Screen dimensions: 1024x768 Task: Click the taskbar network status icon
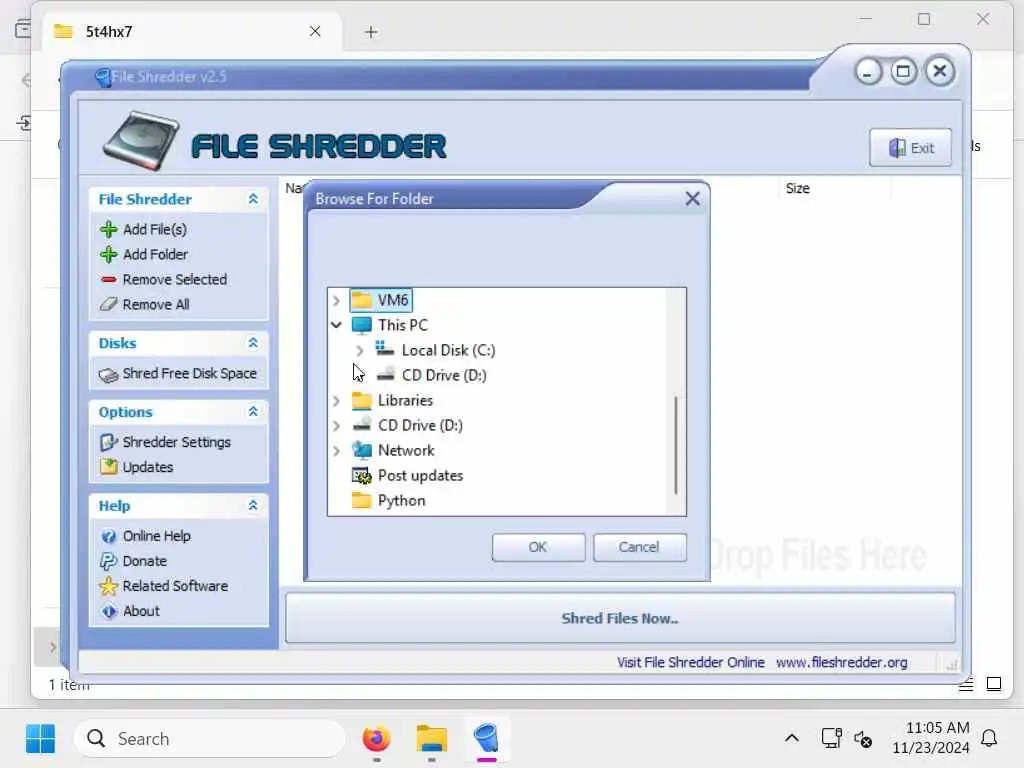coord(831,739)
